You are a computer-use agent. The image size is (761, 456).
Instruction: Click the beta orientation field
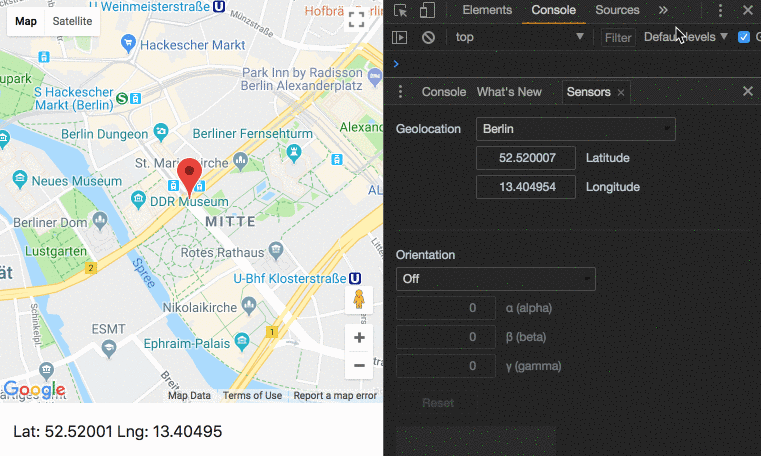coord(446,337)
